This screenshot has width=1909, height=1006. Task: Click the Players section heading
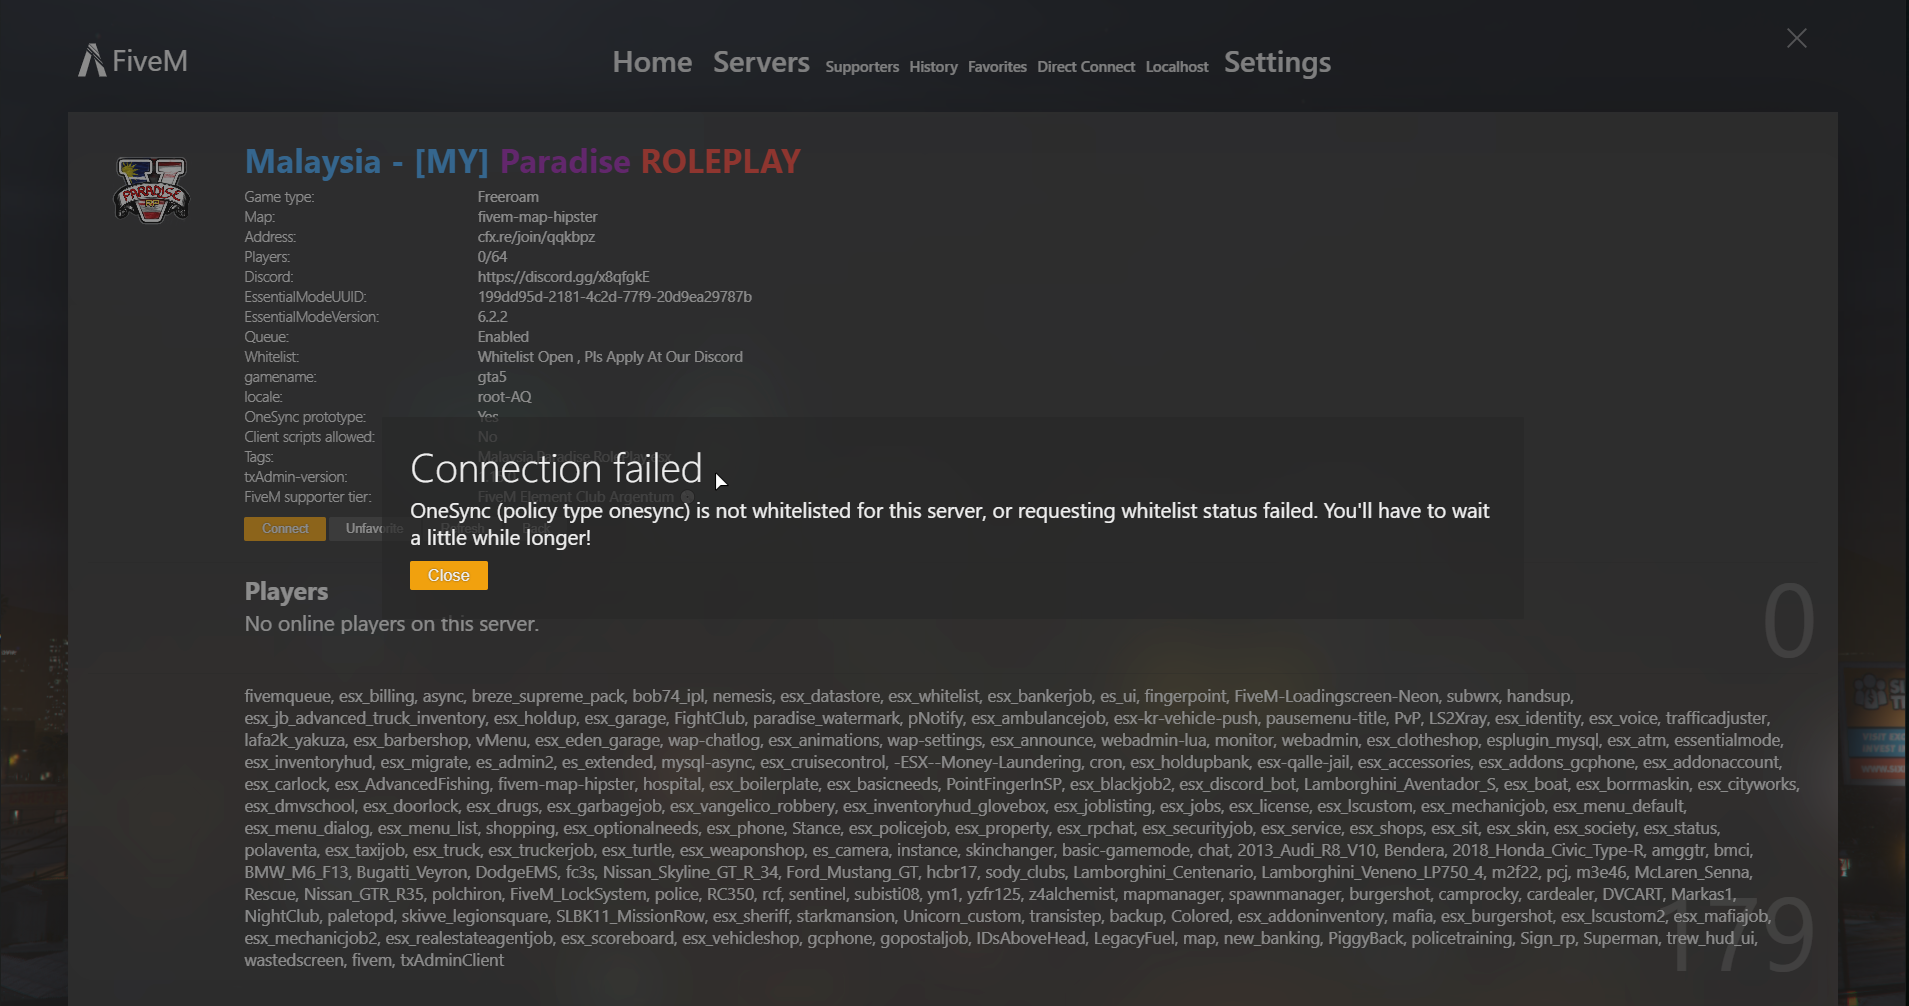pos(286,592)
